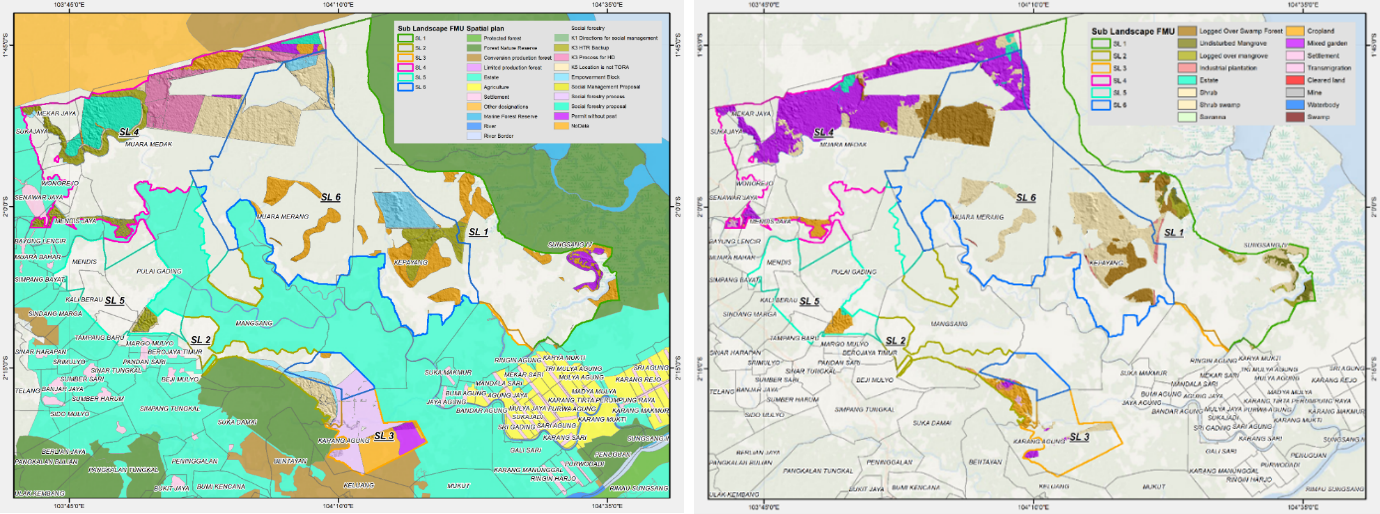Click 'KEPAYANG' label on spatial plan map
1380x514 pixels.
410,262
